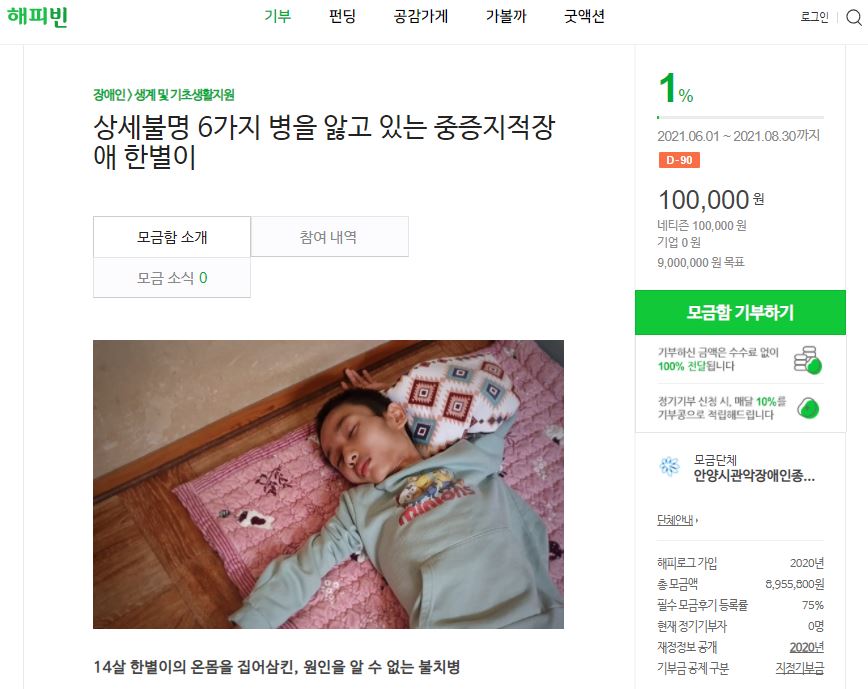Select the 모금함 소개 tab

172,237
